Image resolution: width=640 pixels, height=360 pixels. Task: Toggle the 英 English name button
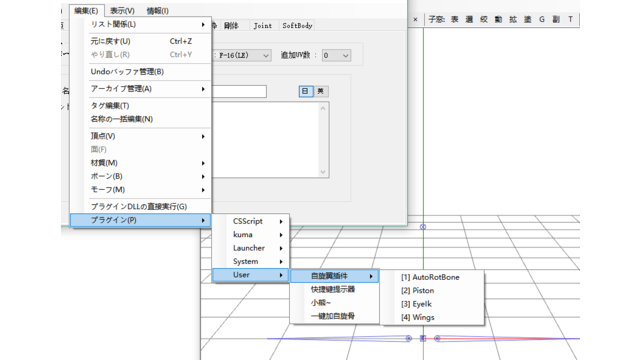tap(321, 91)
